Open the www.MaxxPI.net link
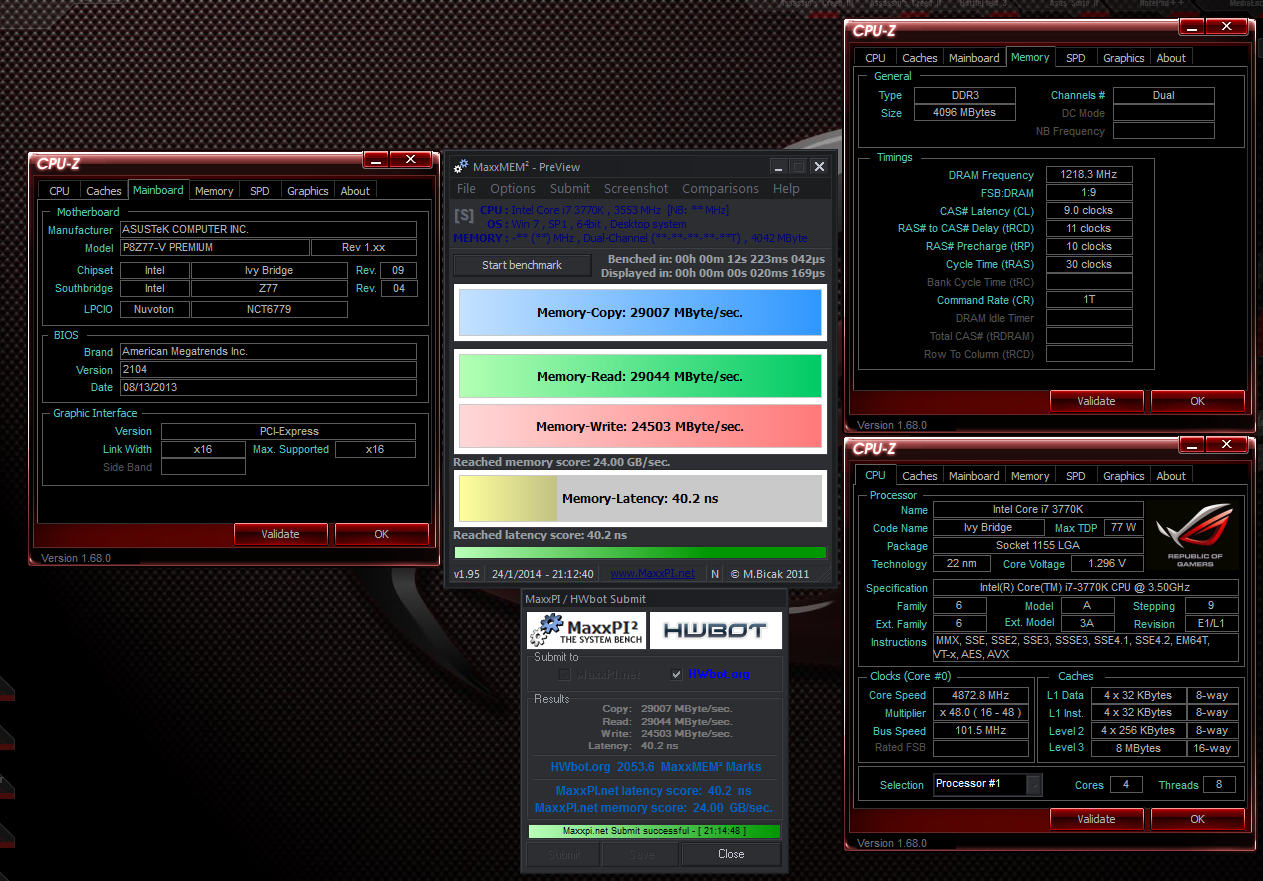 coord(653,574)
